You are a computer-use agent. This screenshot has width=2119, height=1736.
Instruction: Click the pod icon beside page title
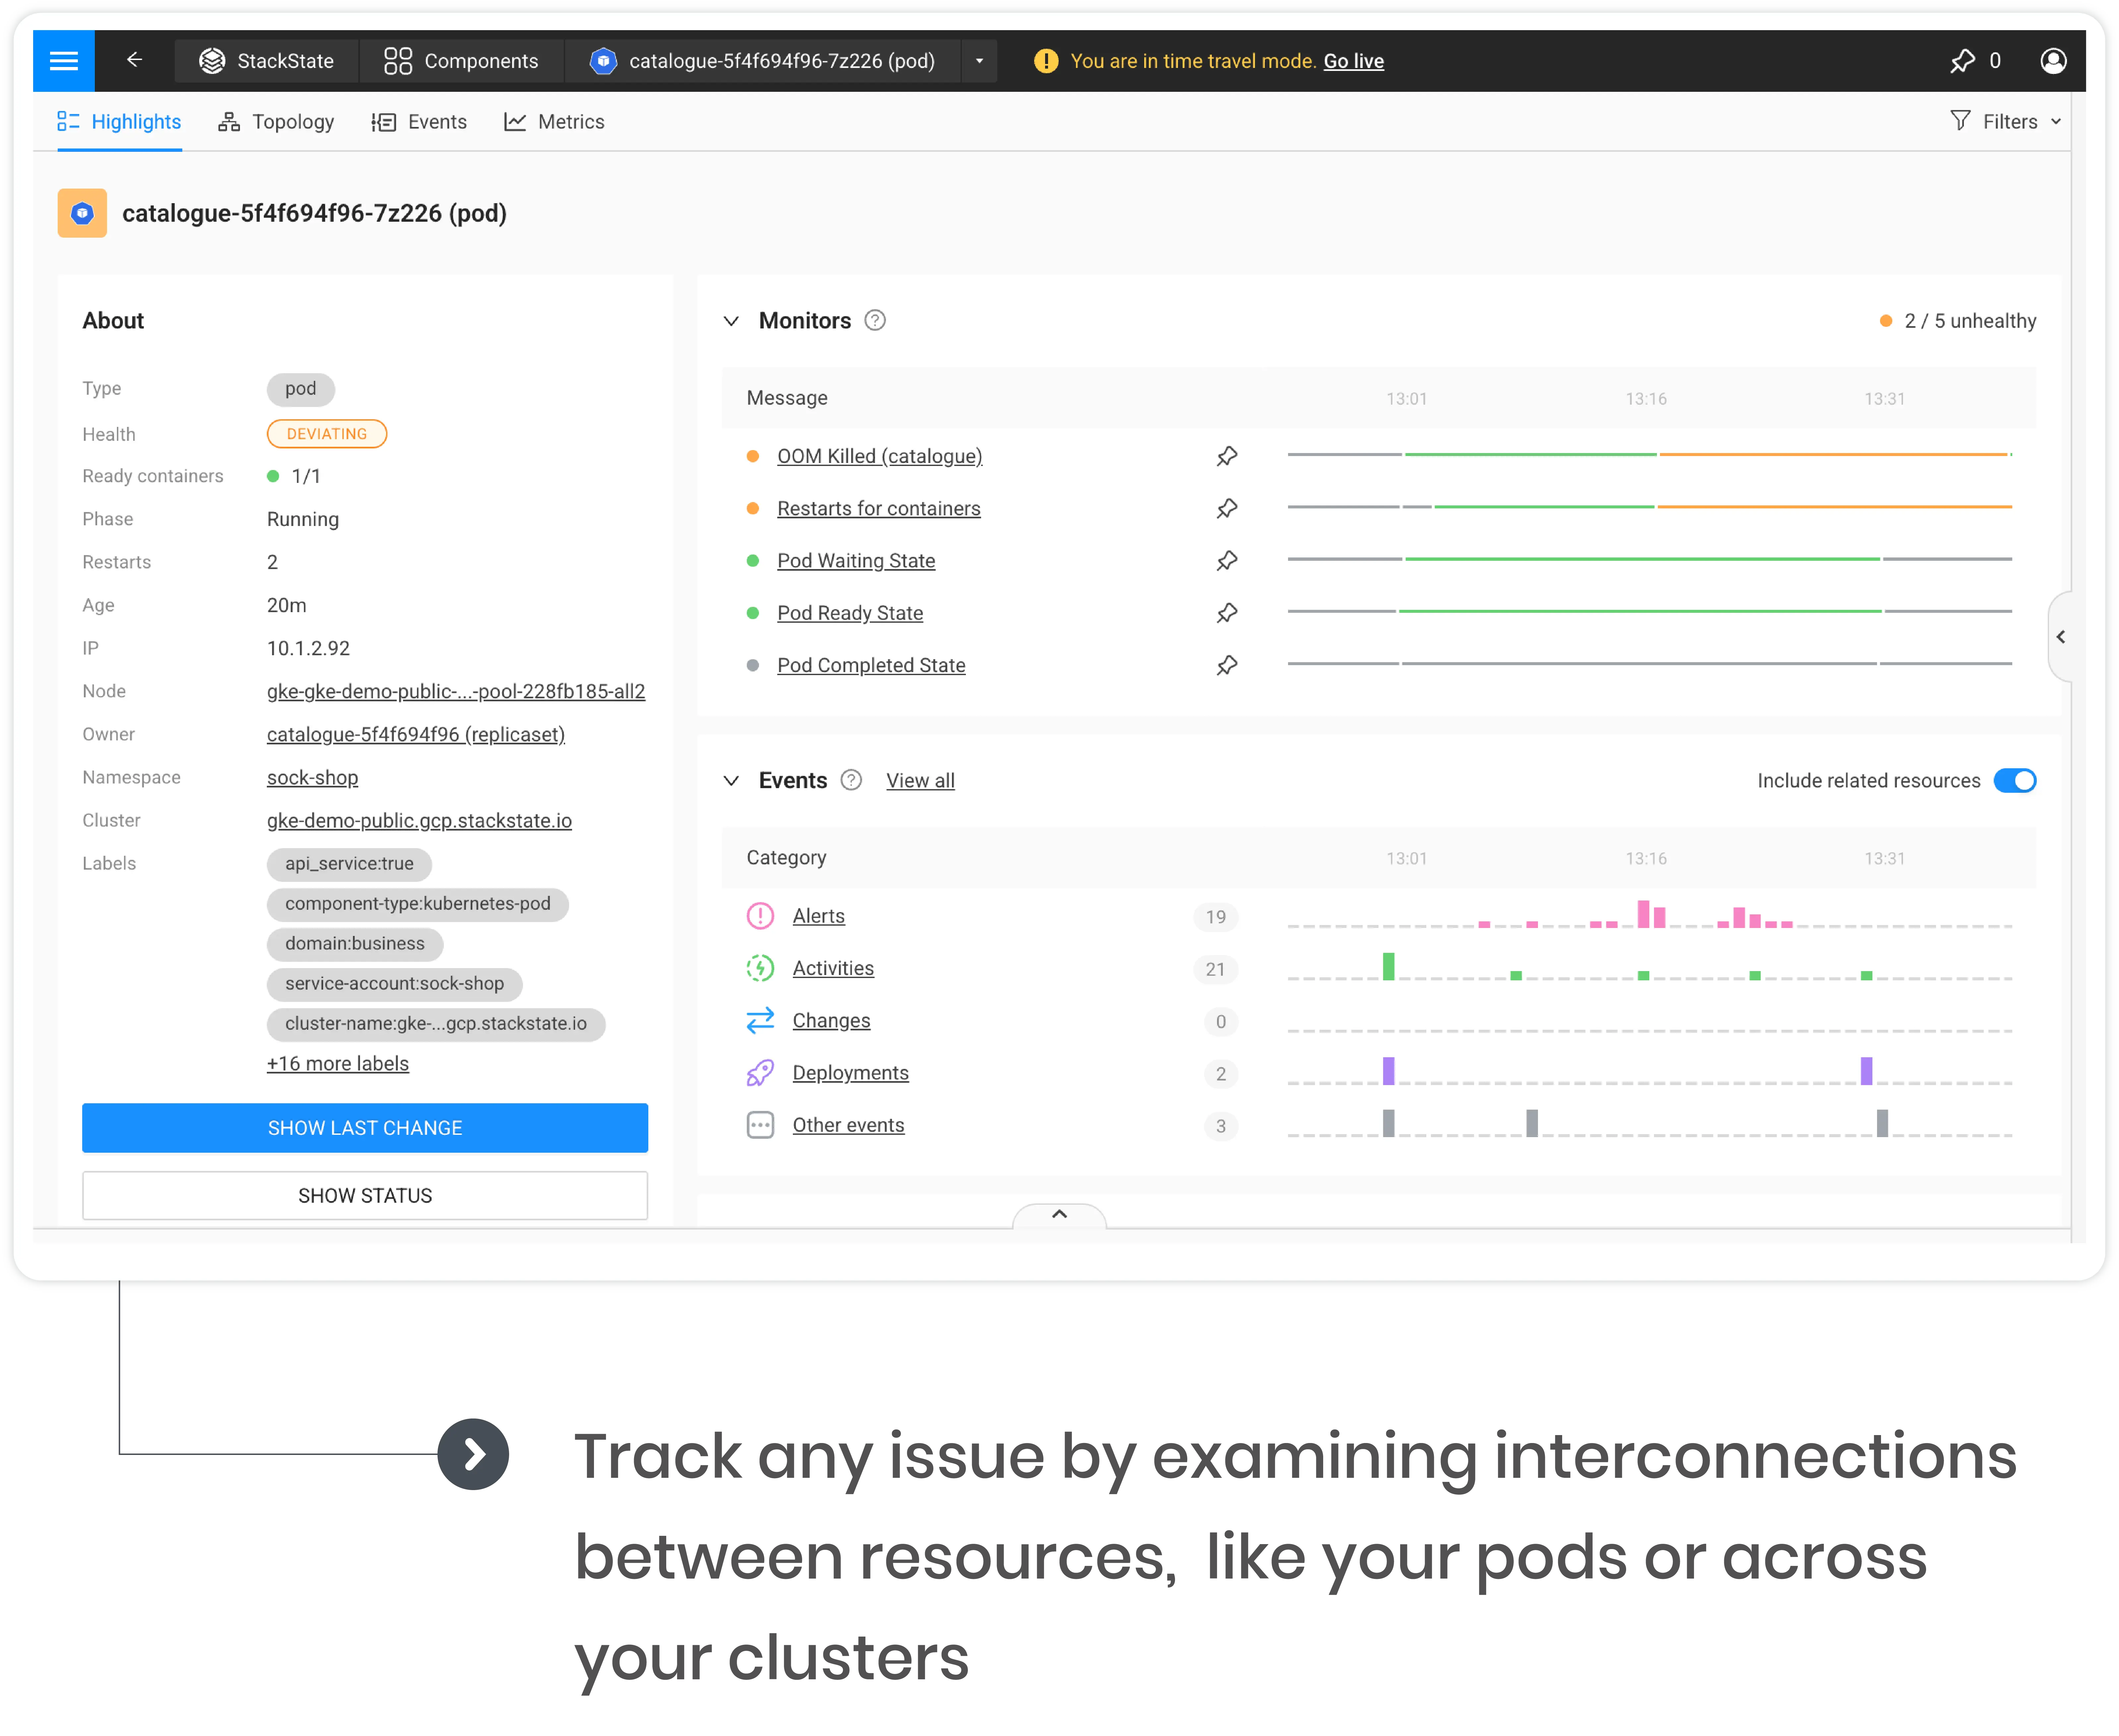[x=82, y=213]
